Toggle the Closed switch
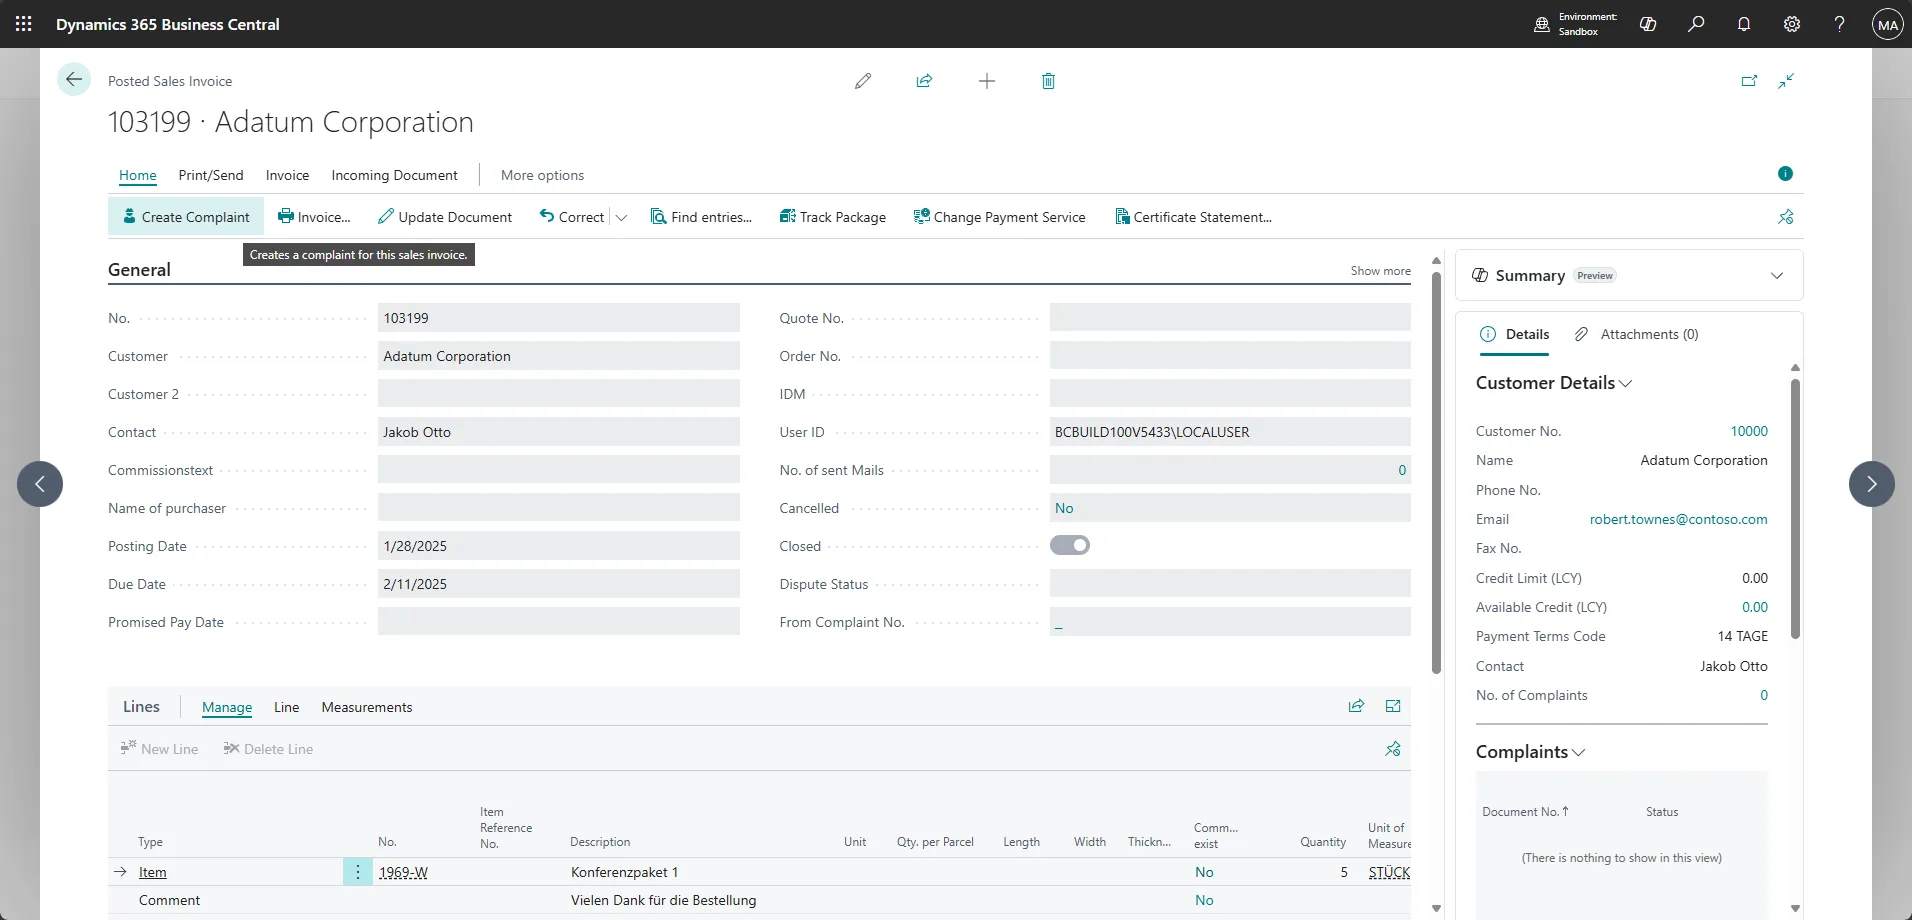 click(1070, 545)
